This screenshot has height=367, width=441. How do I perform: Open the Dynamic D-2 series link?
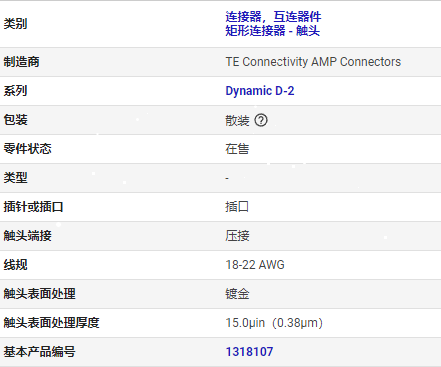(260, 91)
